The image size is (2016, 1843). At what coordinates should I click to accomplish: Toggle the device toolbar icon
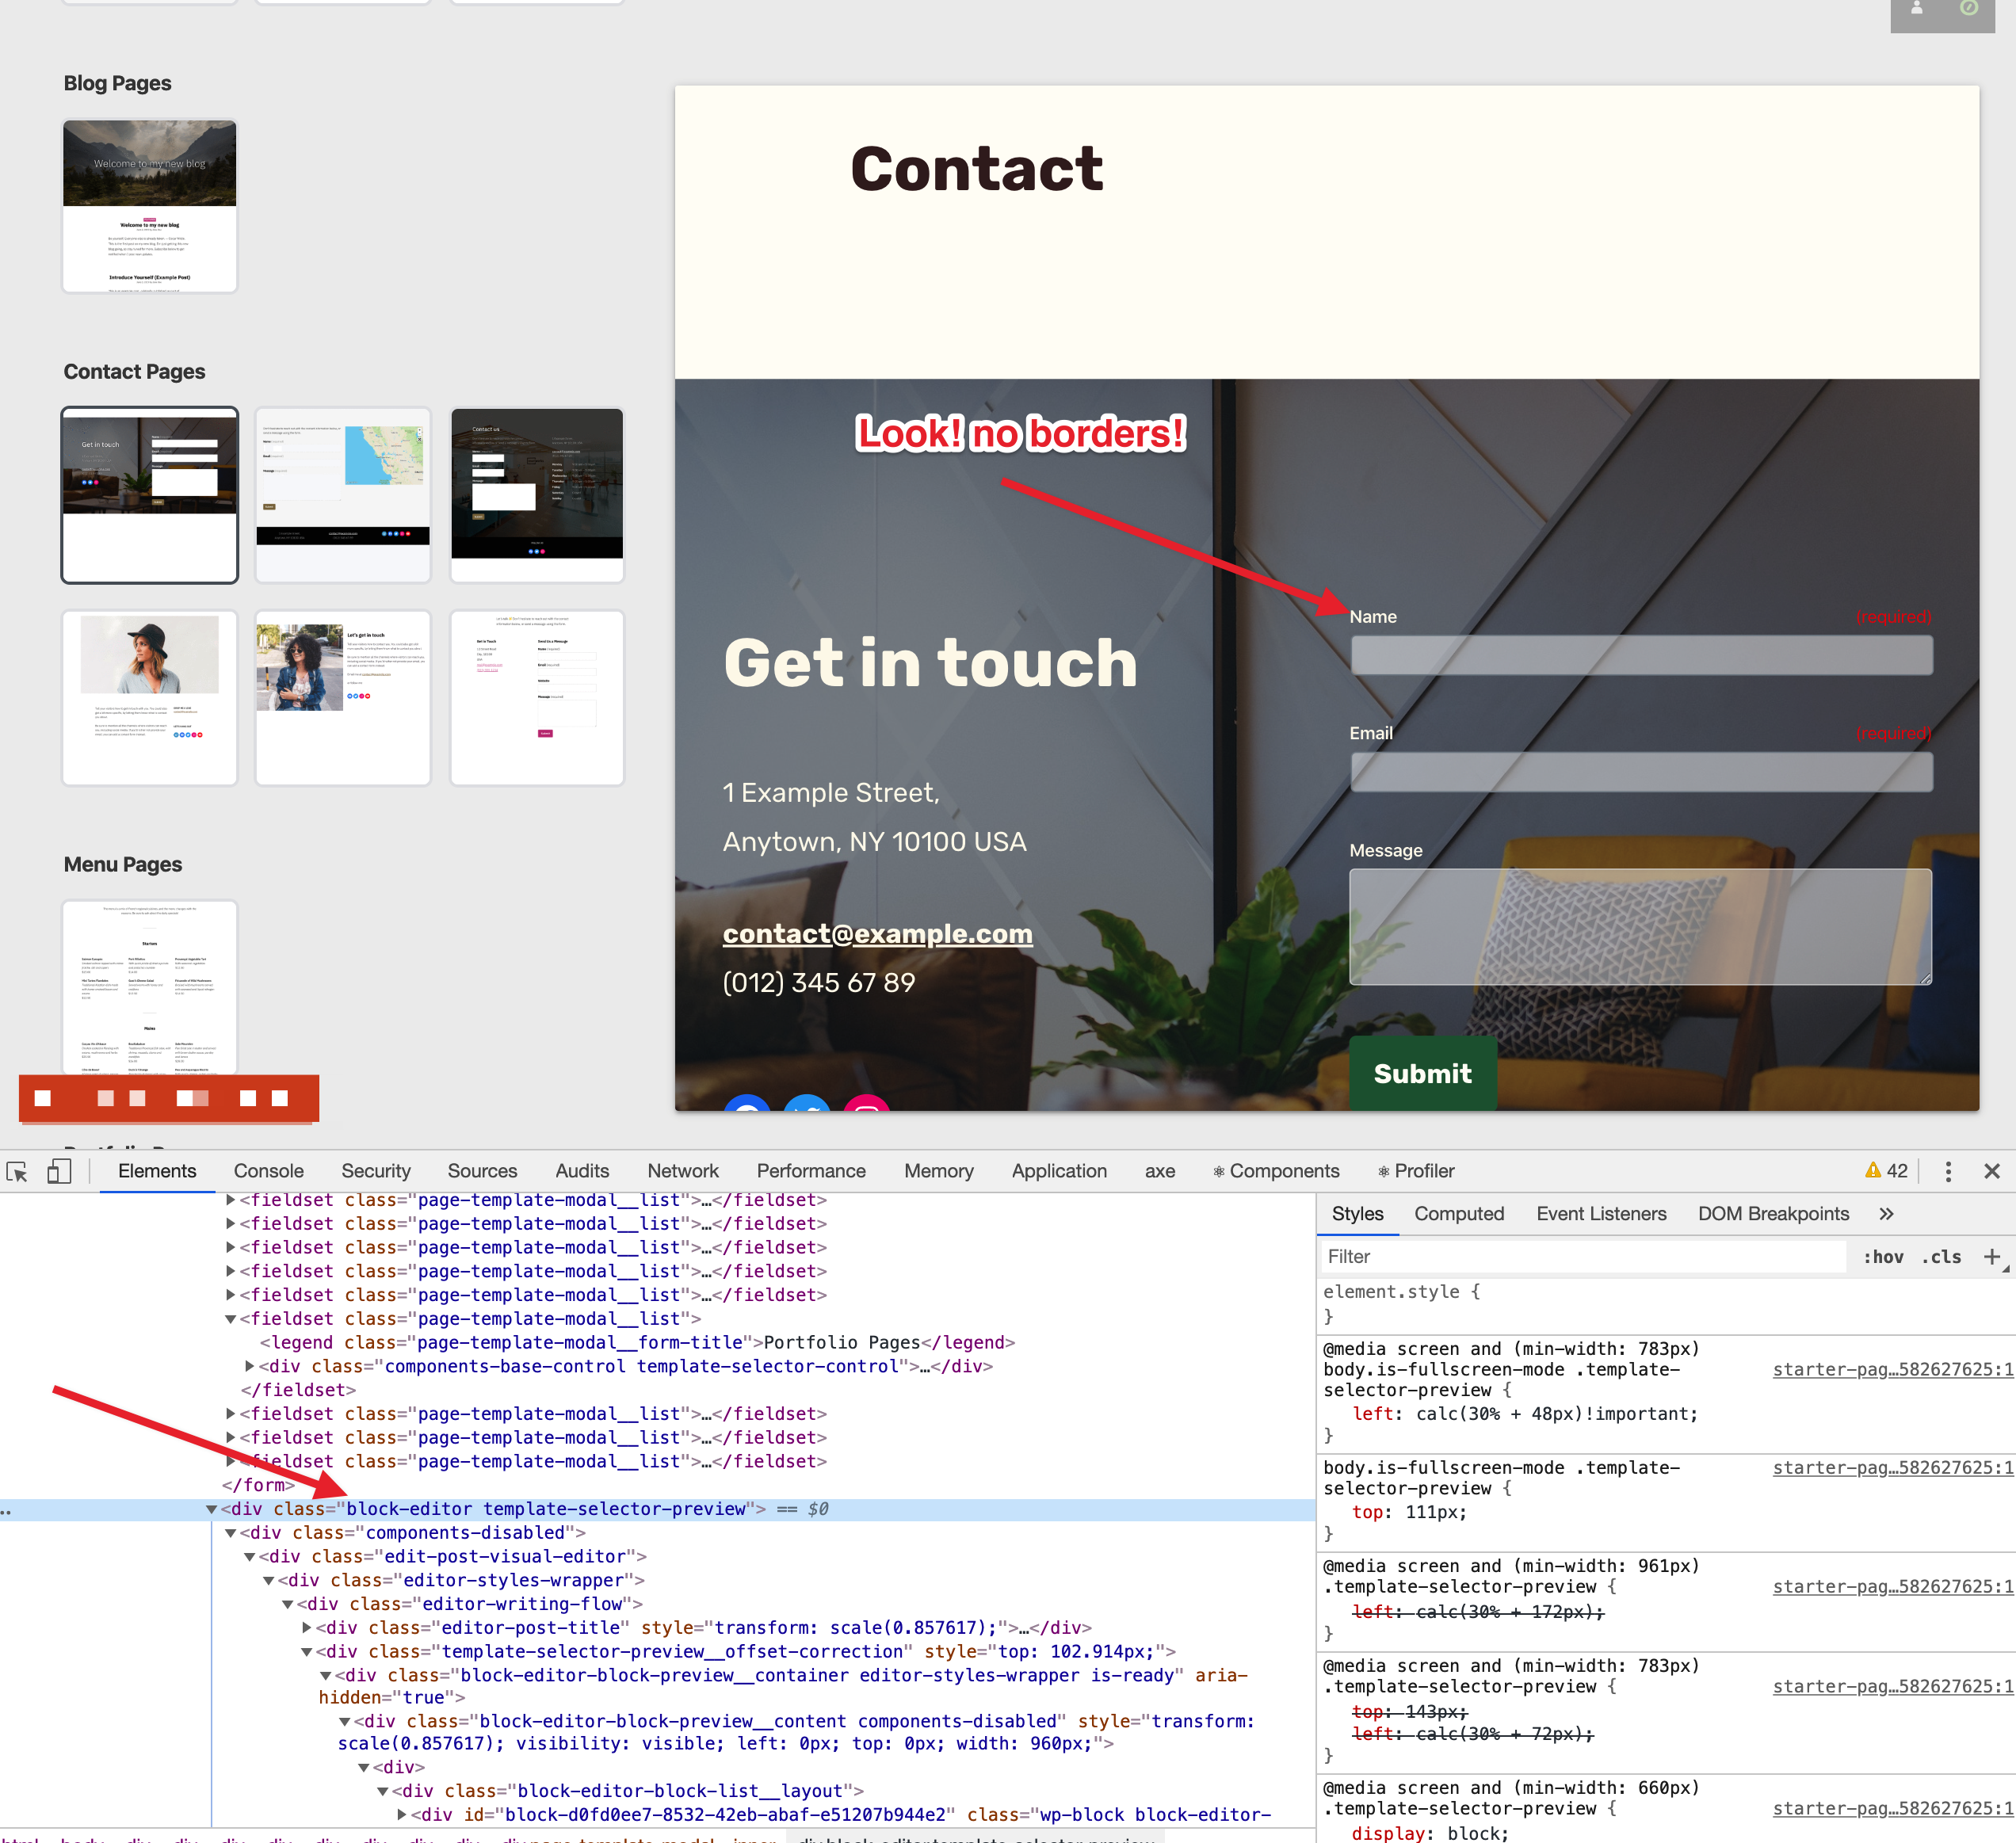click(x=59, y=1171)
